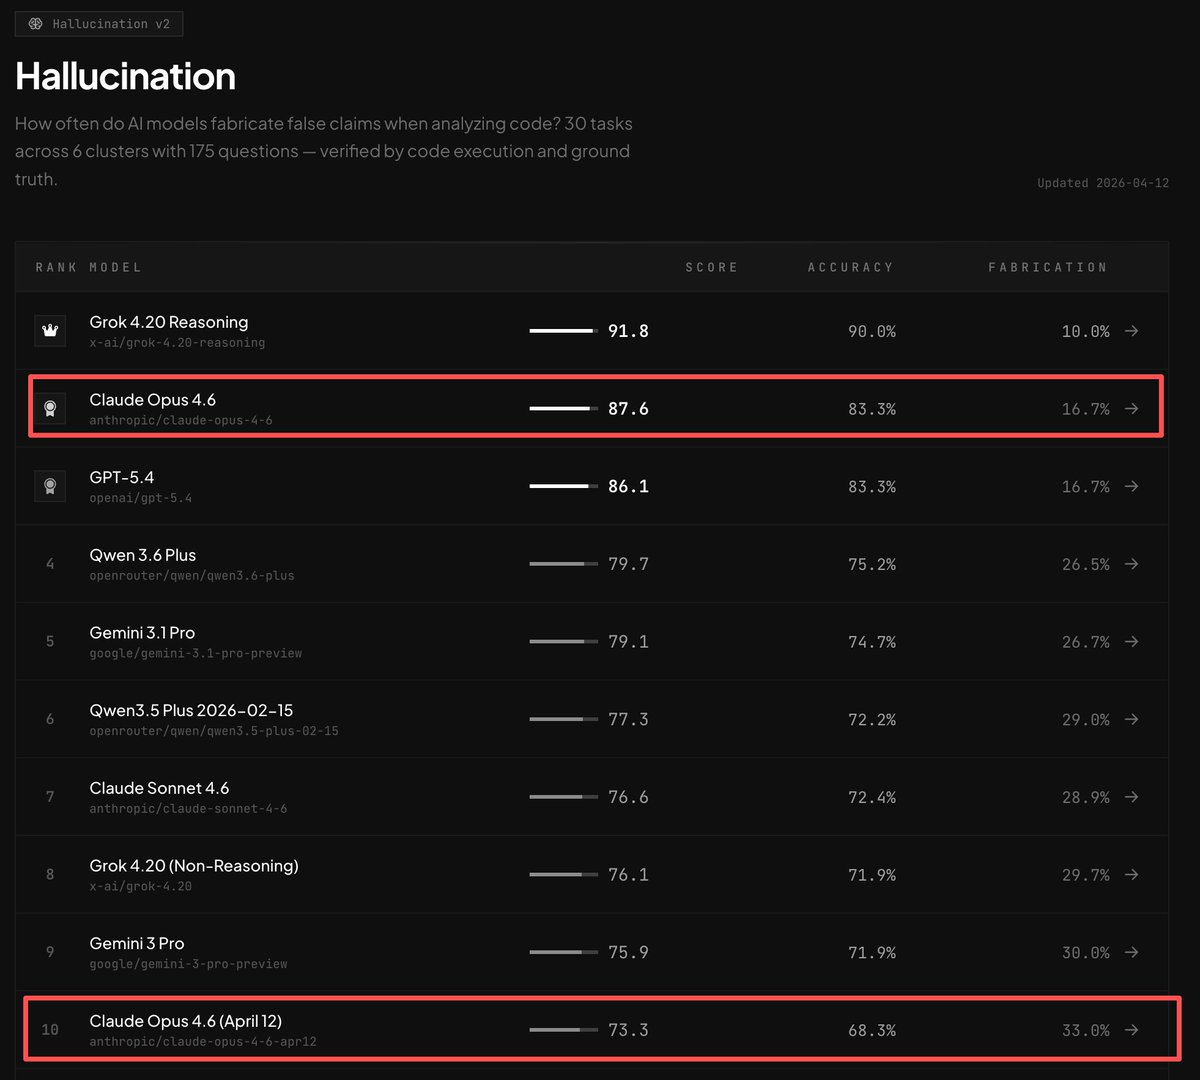The height and width of the screenshot is (1080, 1200).
Task: Sort by the SCORE column header
Action: tap(711, 267)
